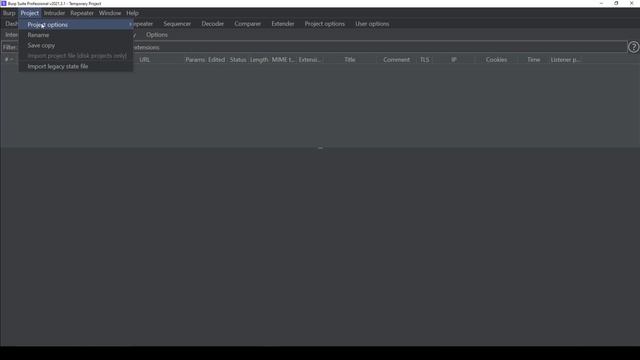Sort by IP column header
Image resolution: width=640 pixels, height=360 pixels.
[x=453, y=60]
